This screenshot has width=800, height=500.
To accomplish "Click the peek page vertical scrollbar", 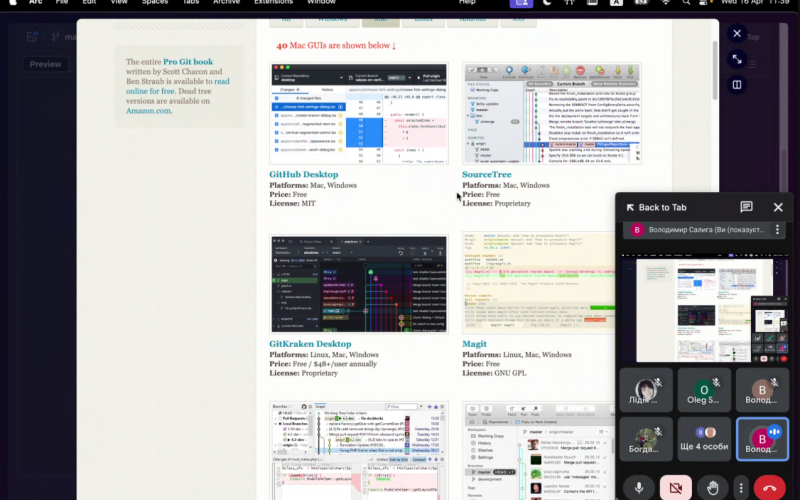I will (x=715, y=69).
